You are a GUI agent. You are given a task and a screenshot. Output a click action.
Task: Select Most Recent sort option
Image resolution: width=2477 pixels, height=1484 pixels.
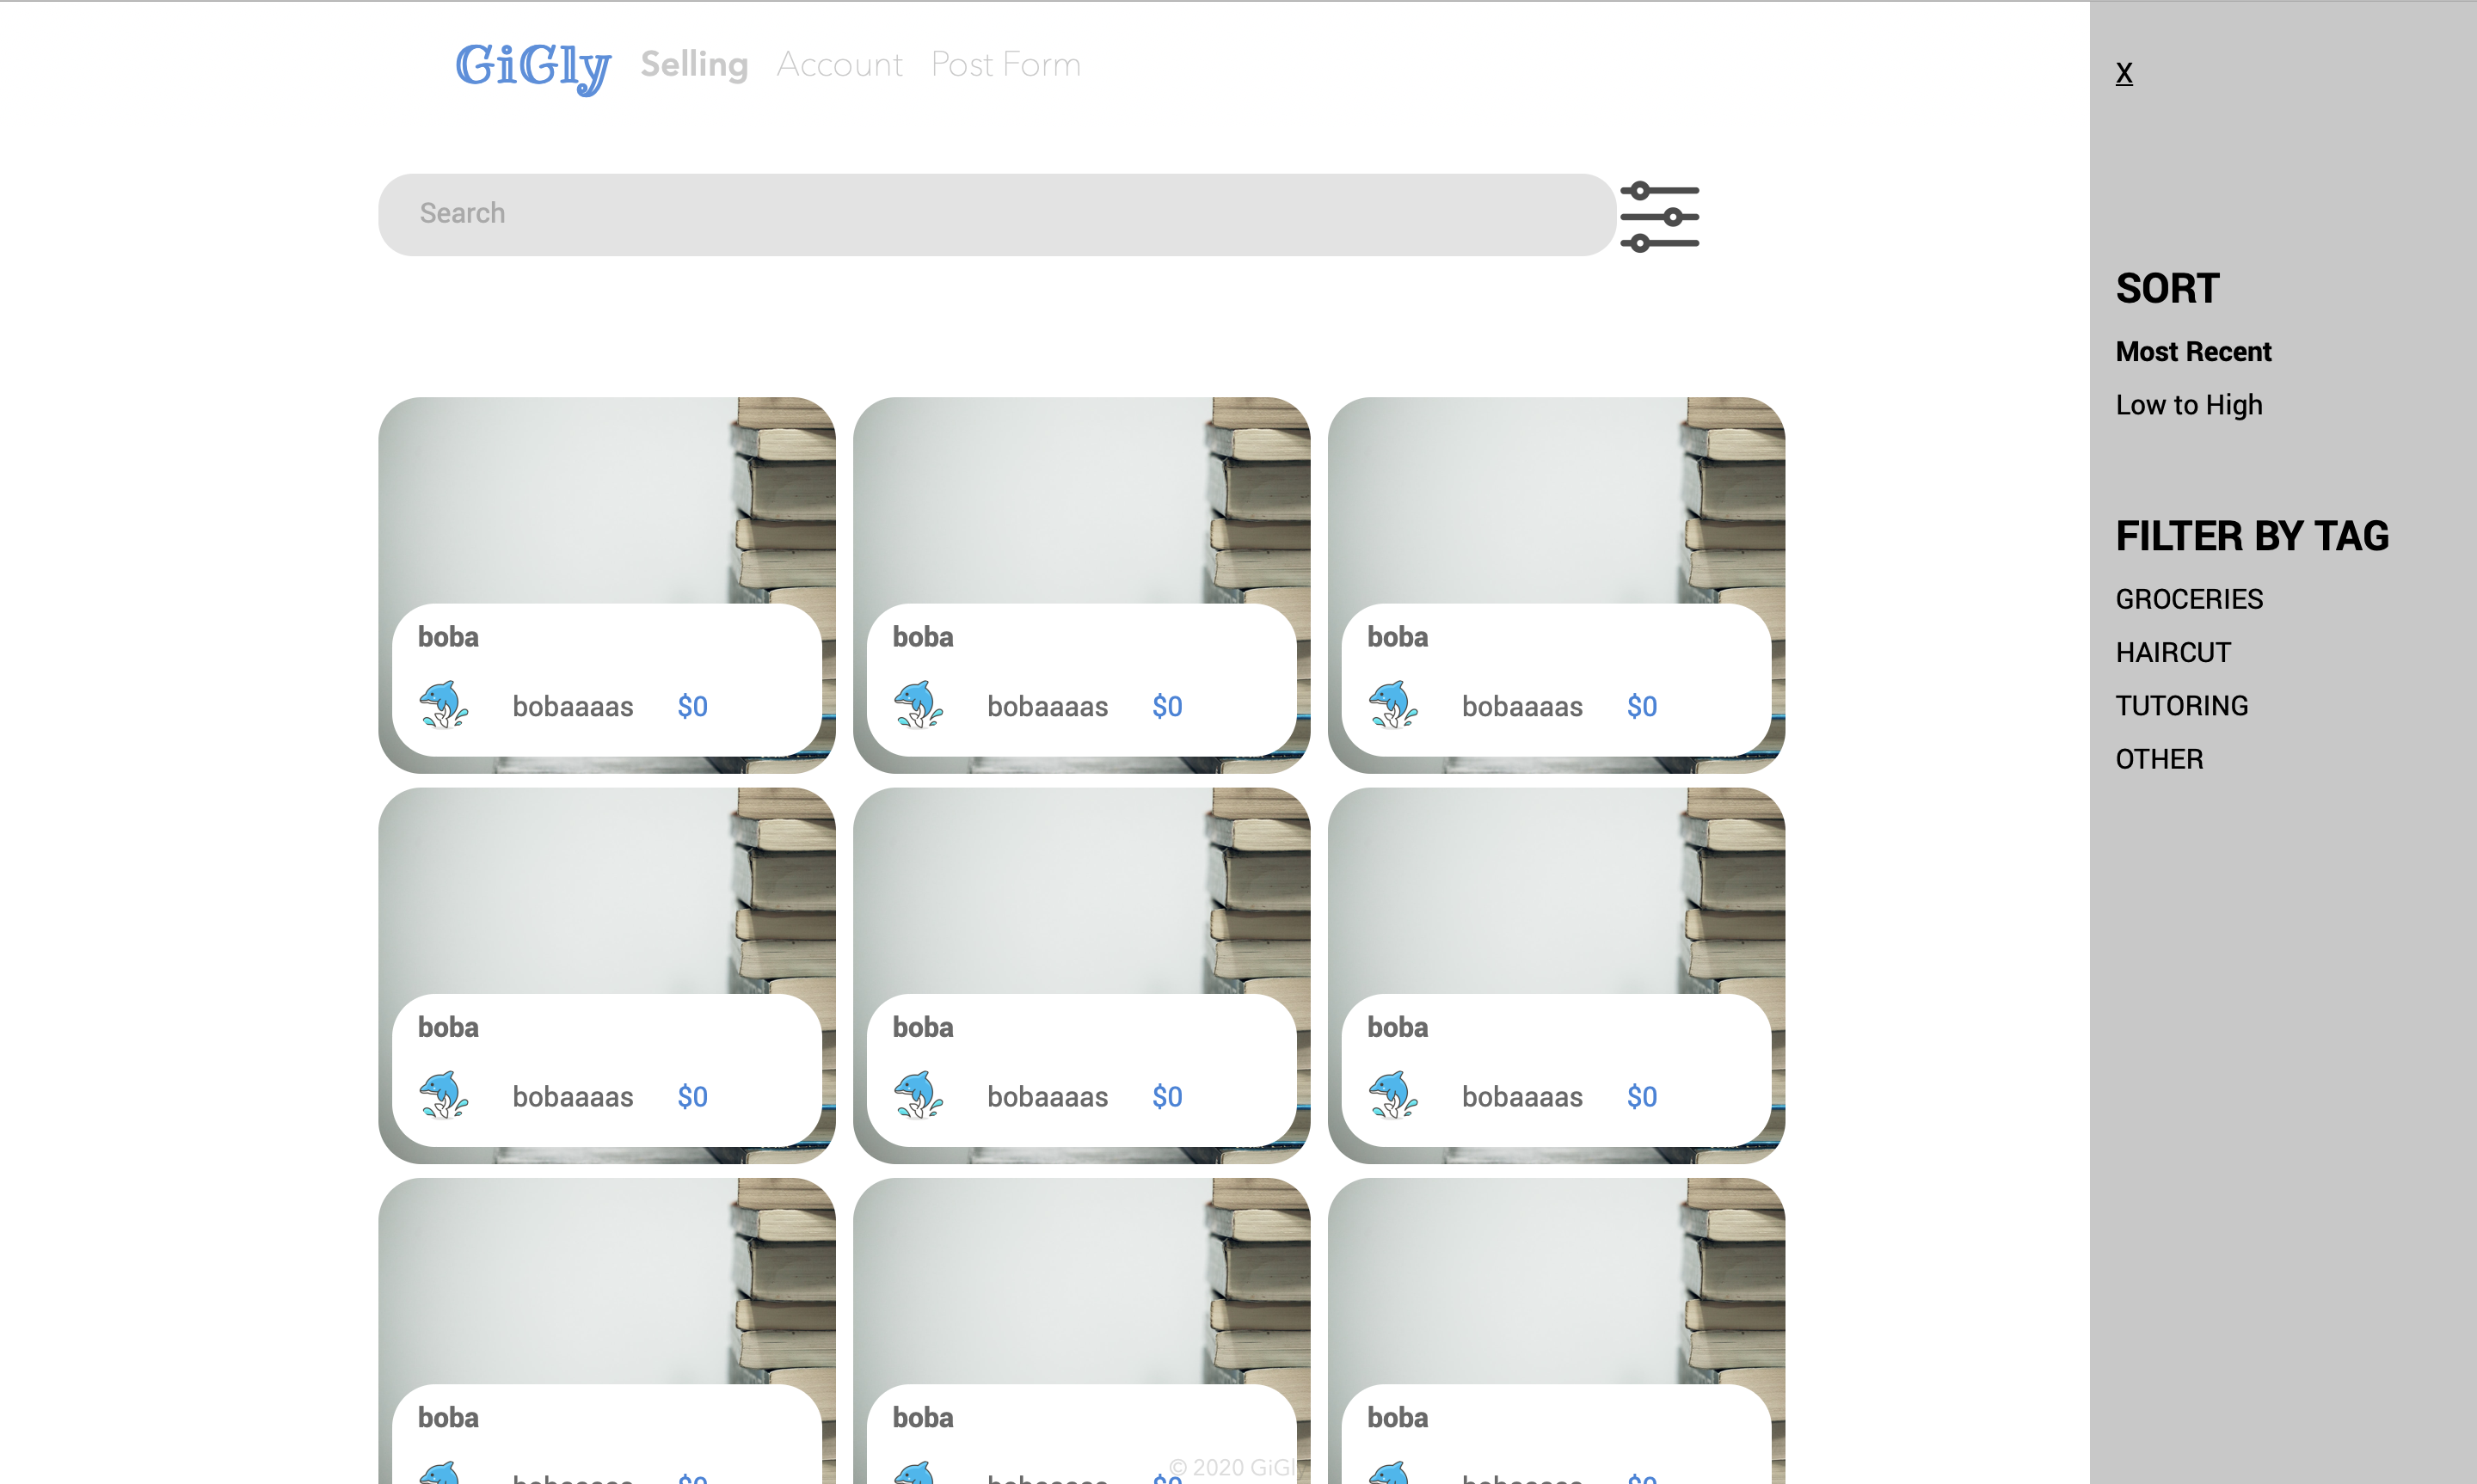2193,352
